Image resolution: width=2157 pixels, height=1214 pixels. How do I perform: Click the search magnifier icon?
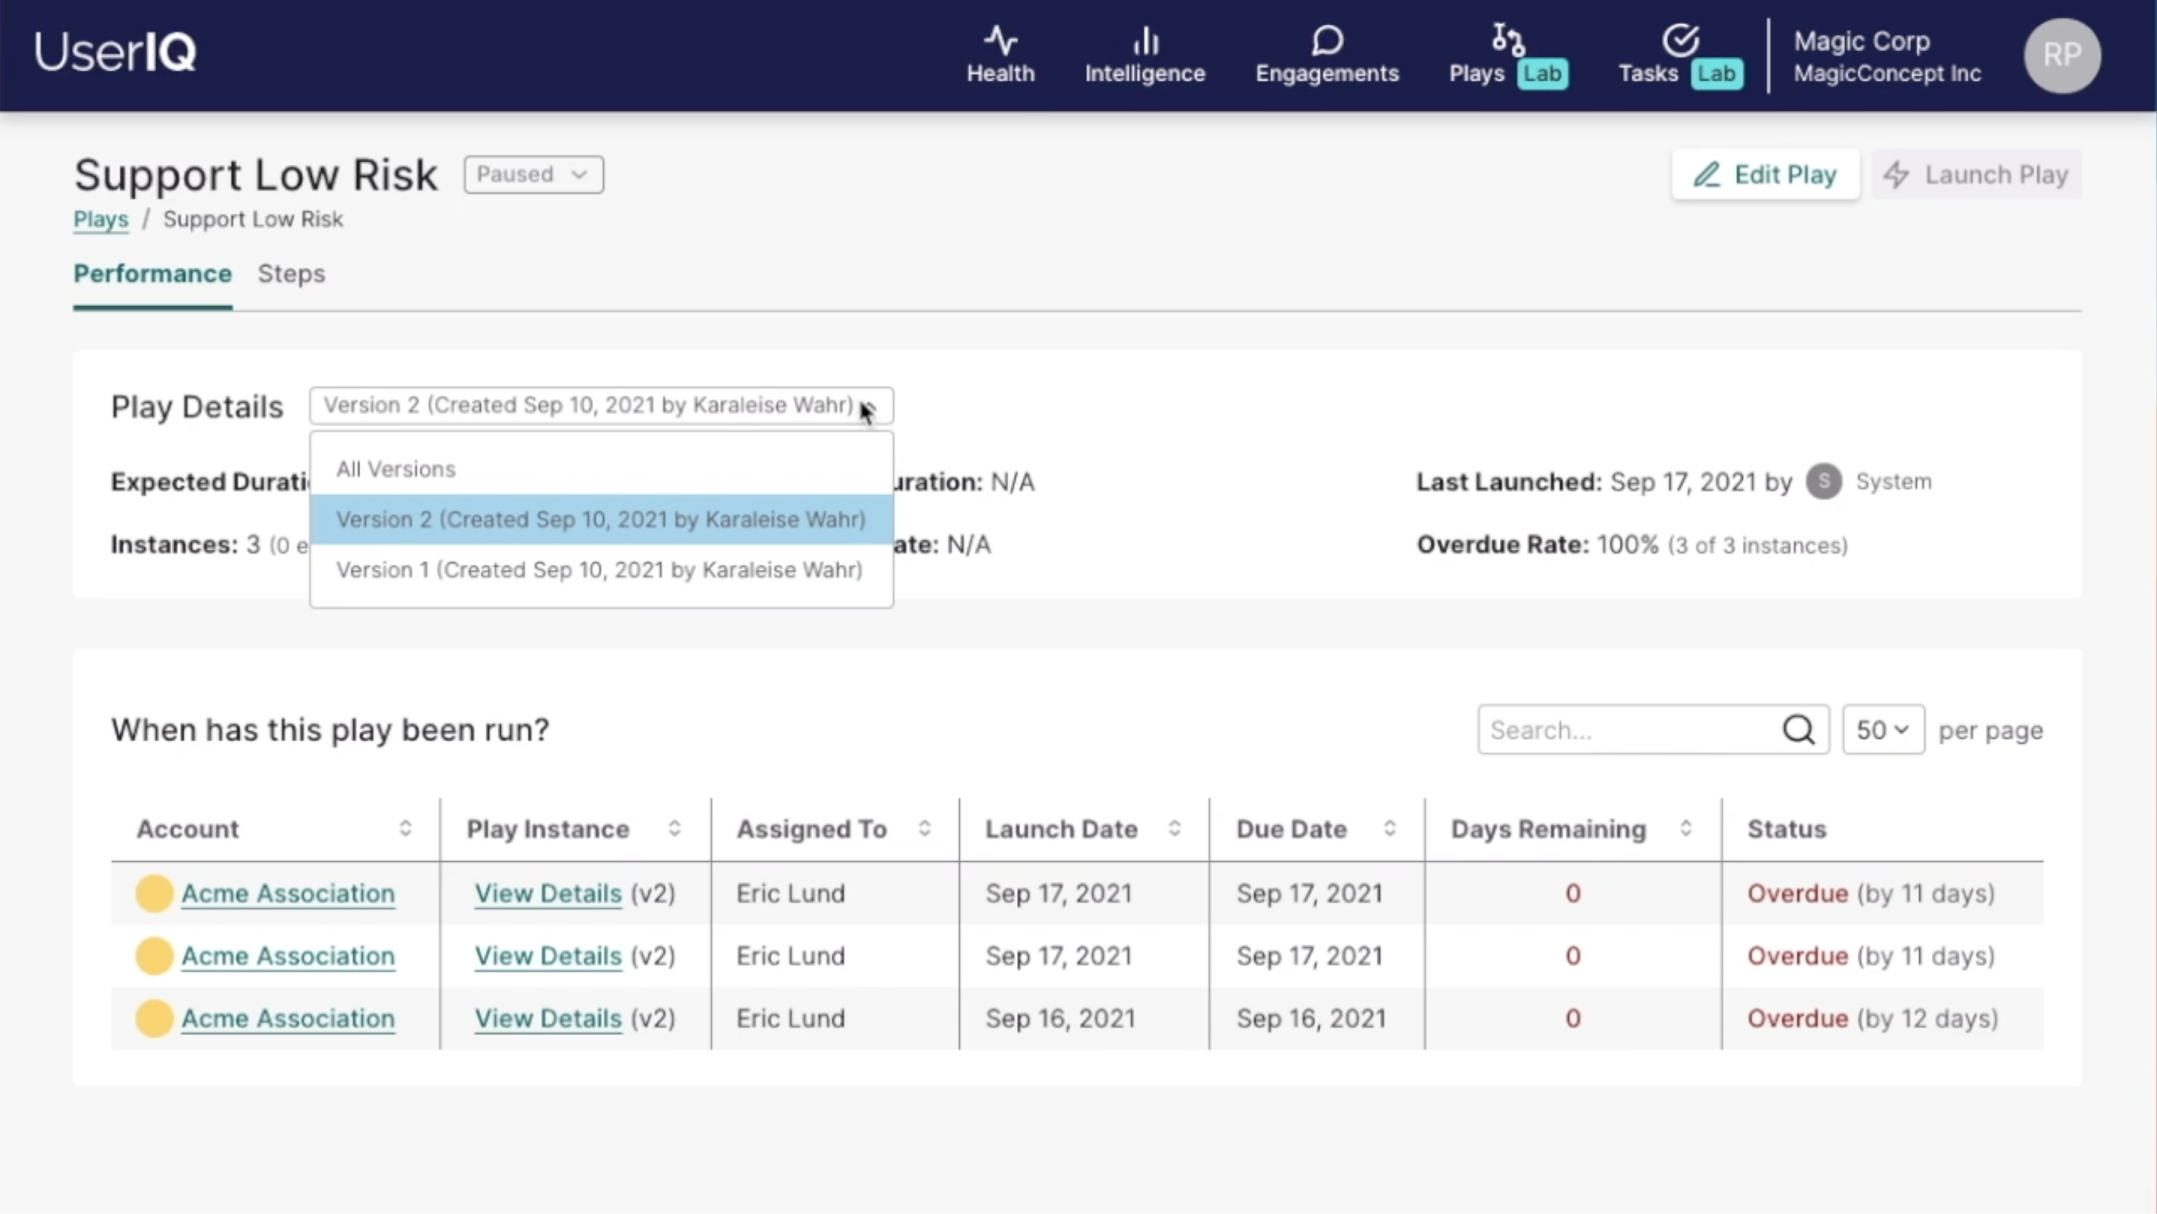tap(1798, 730)
